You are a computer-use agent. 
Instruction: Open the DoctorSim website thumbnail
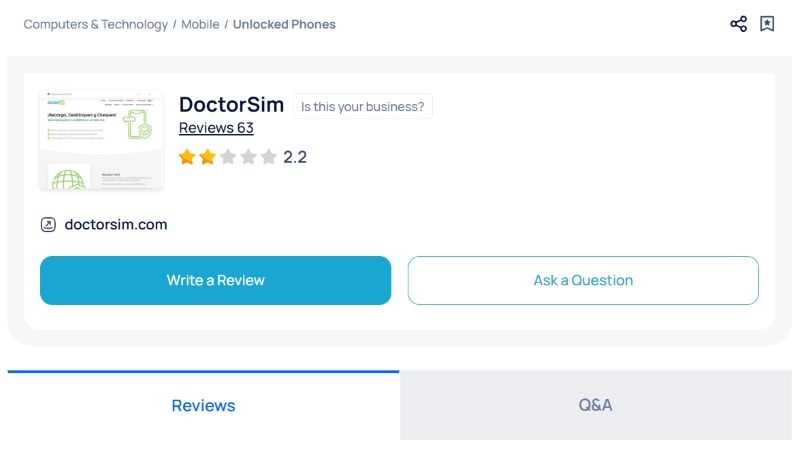pos(101,140)
